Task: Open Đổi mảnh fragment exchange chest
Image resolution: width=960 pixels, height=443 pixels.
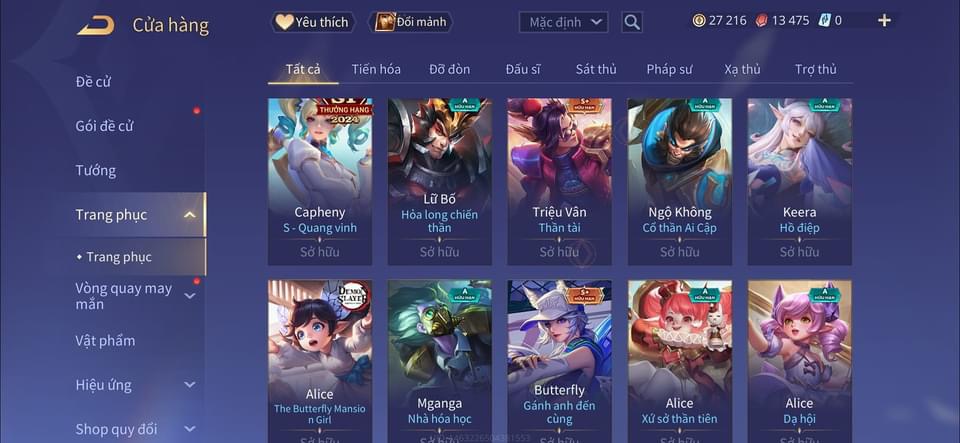Action: point(411,23)
